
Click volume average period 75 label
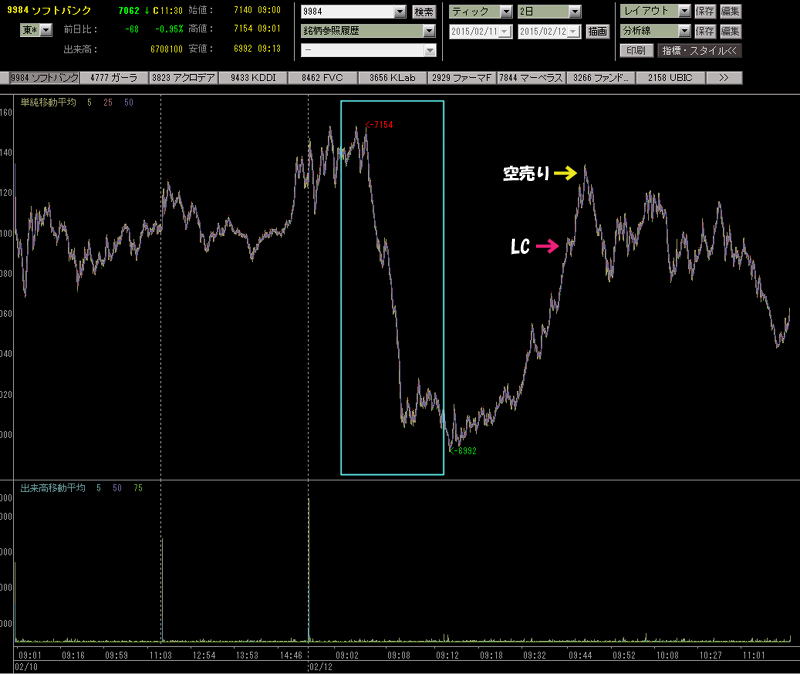(138, 488)
